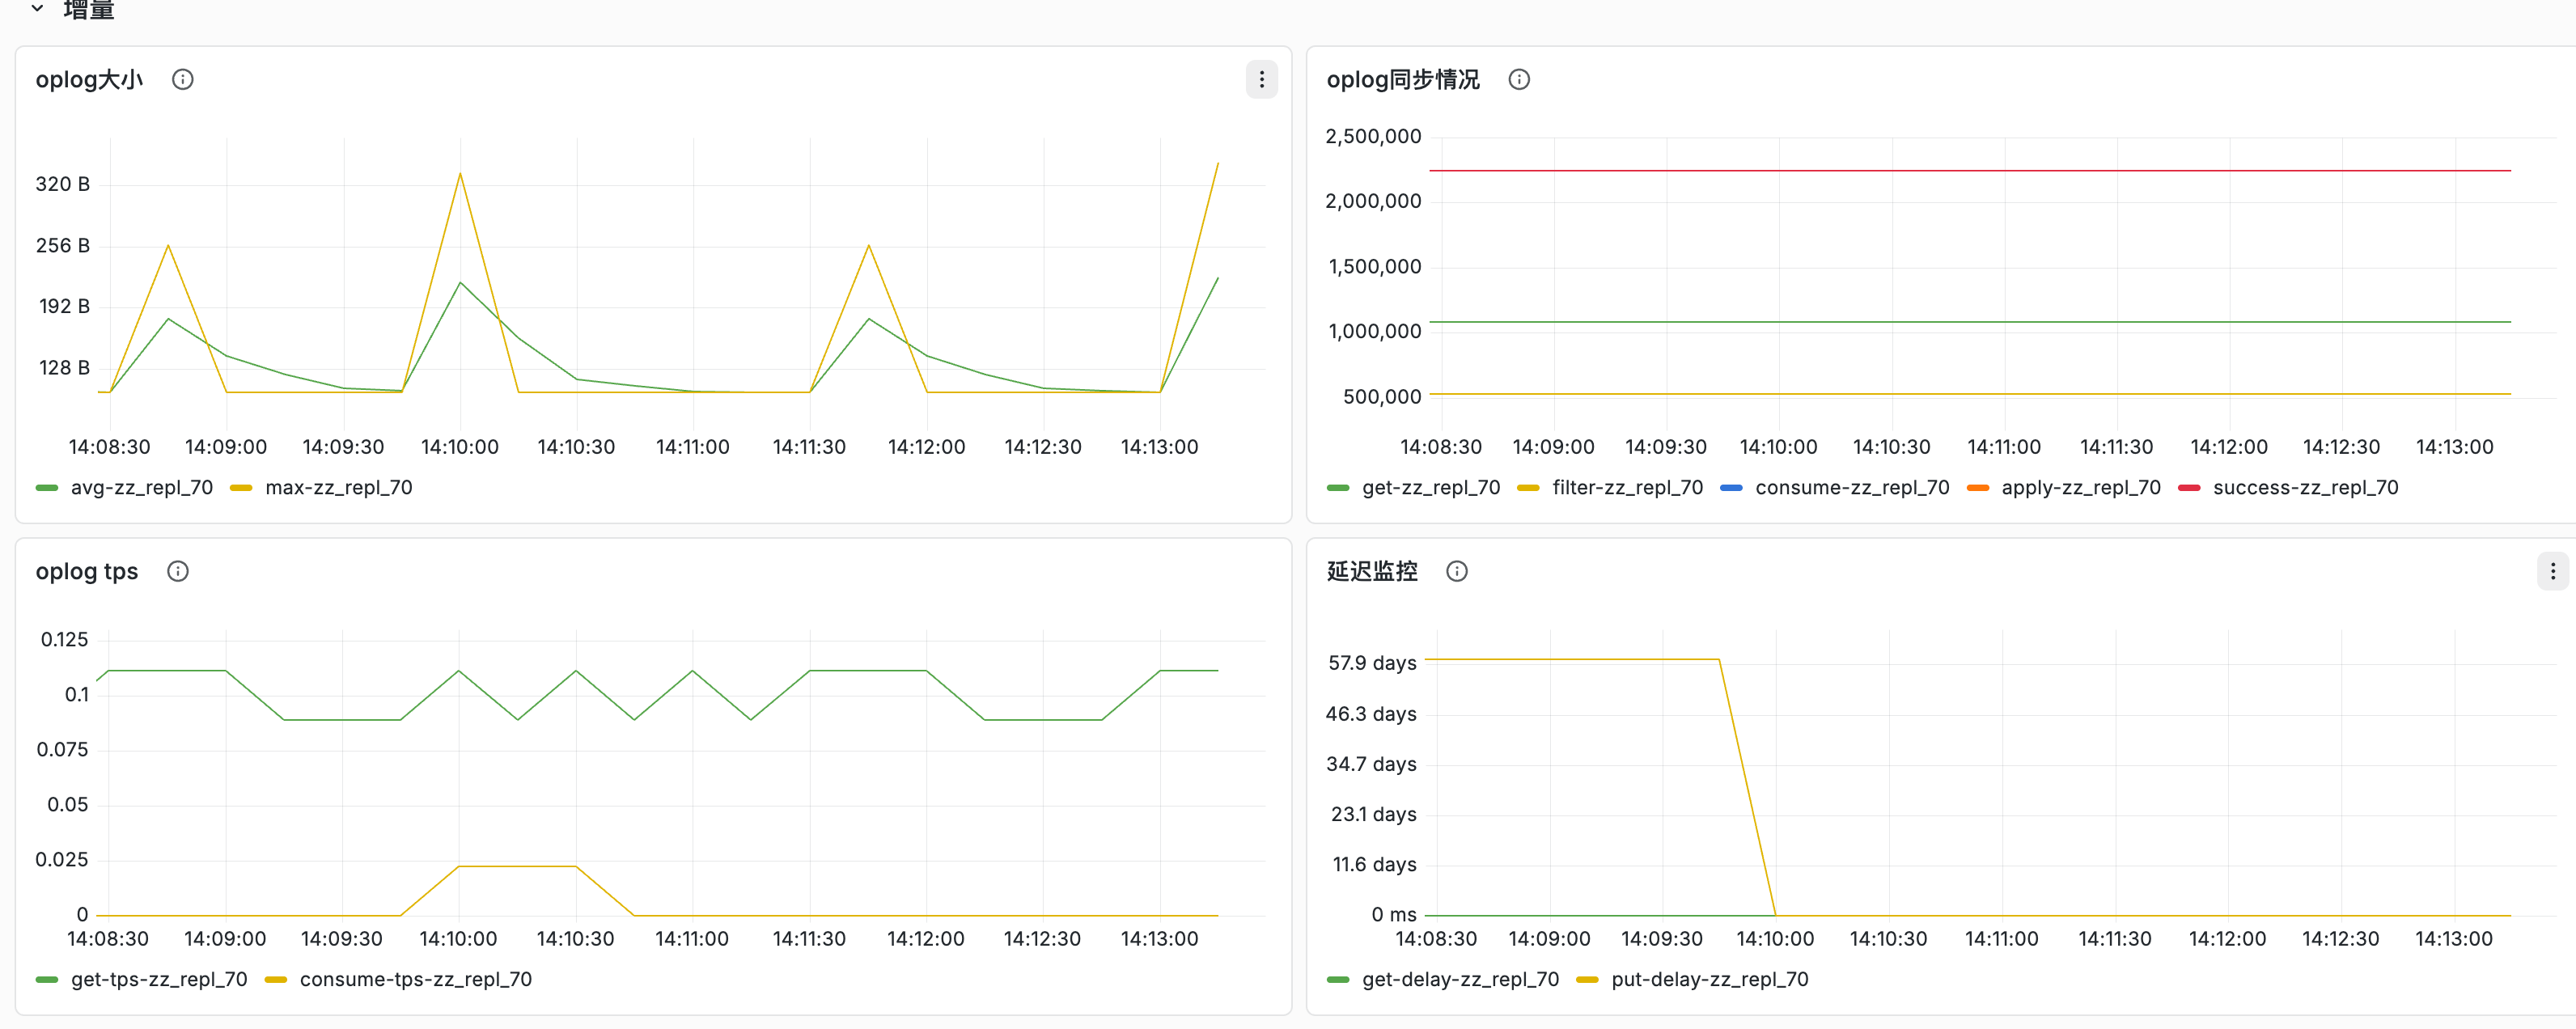Collapse the 增量 row section chevron

(x=37, y=8)
